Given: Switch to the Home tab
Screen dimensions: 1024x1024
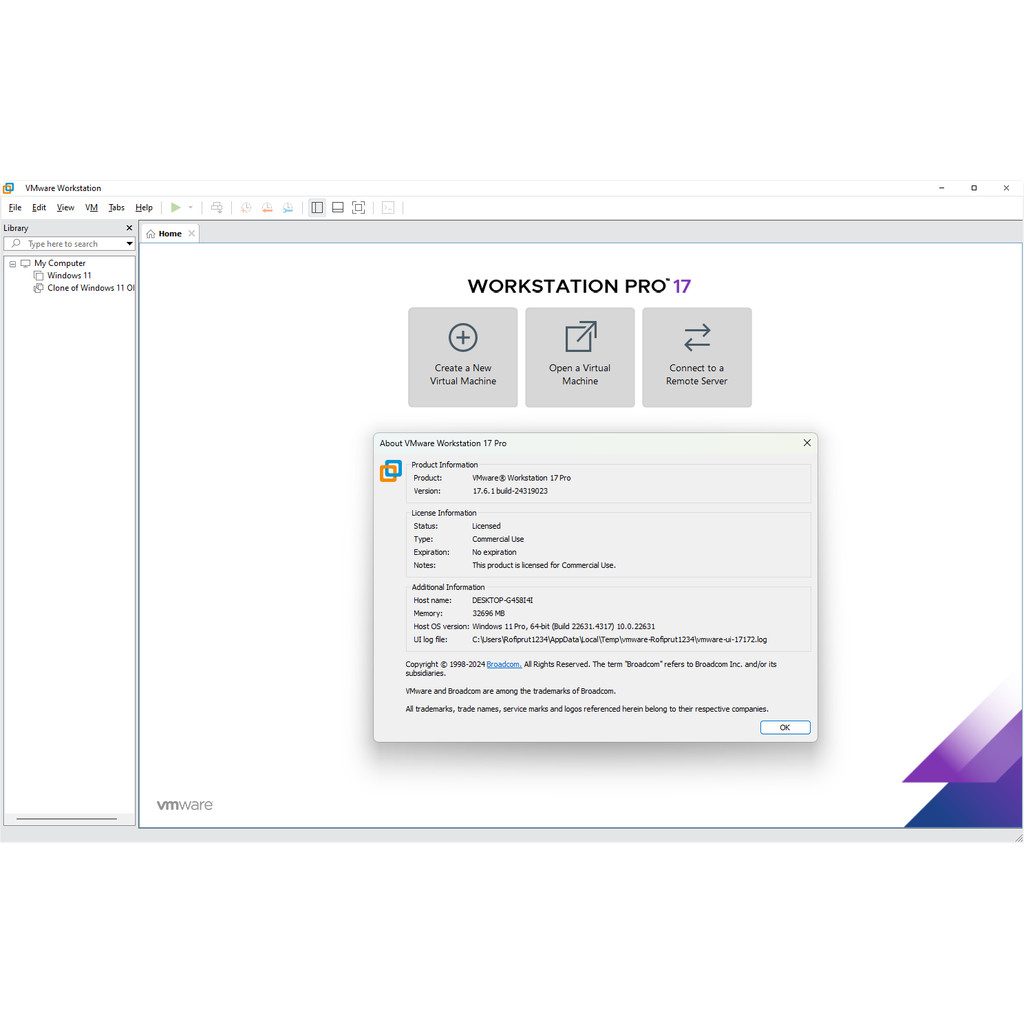Looking at the screenshot, I should coord(170,234).
